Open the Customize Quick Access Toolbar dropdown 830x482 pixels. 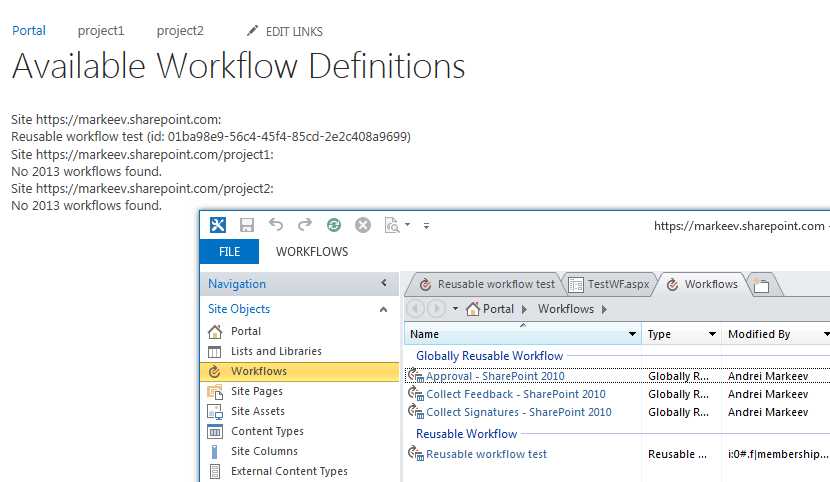[x=426, y=226]
